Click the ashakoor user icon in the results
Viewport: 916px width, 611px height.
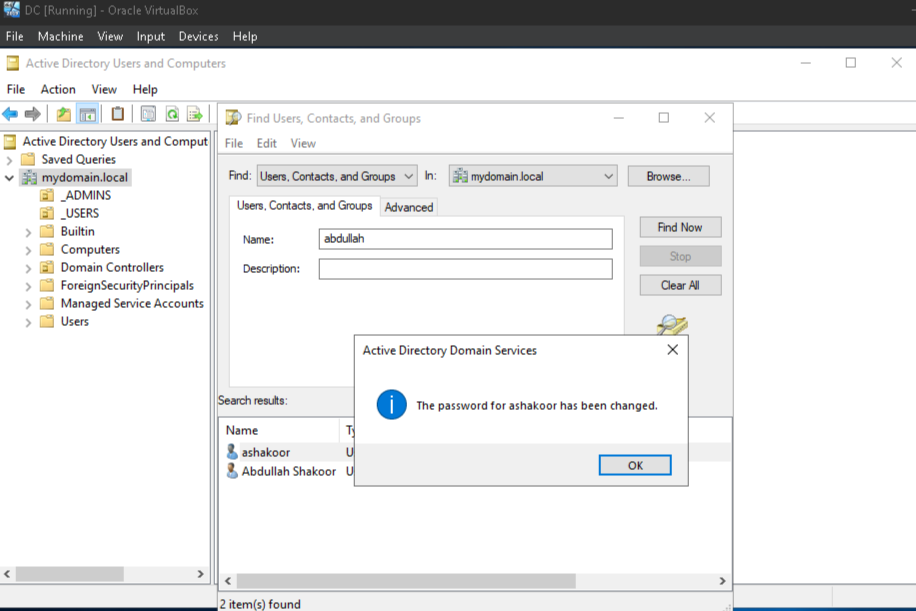click(x=232, y=452)
